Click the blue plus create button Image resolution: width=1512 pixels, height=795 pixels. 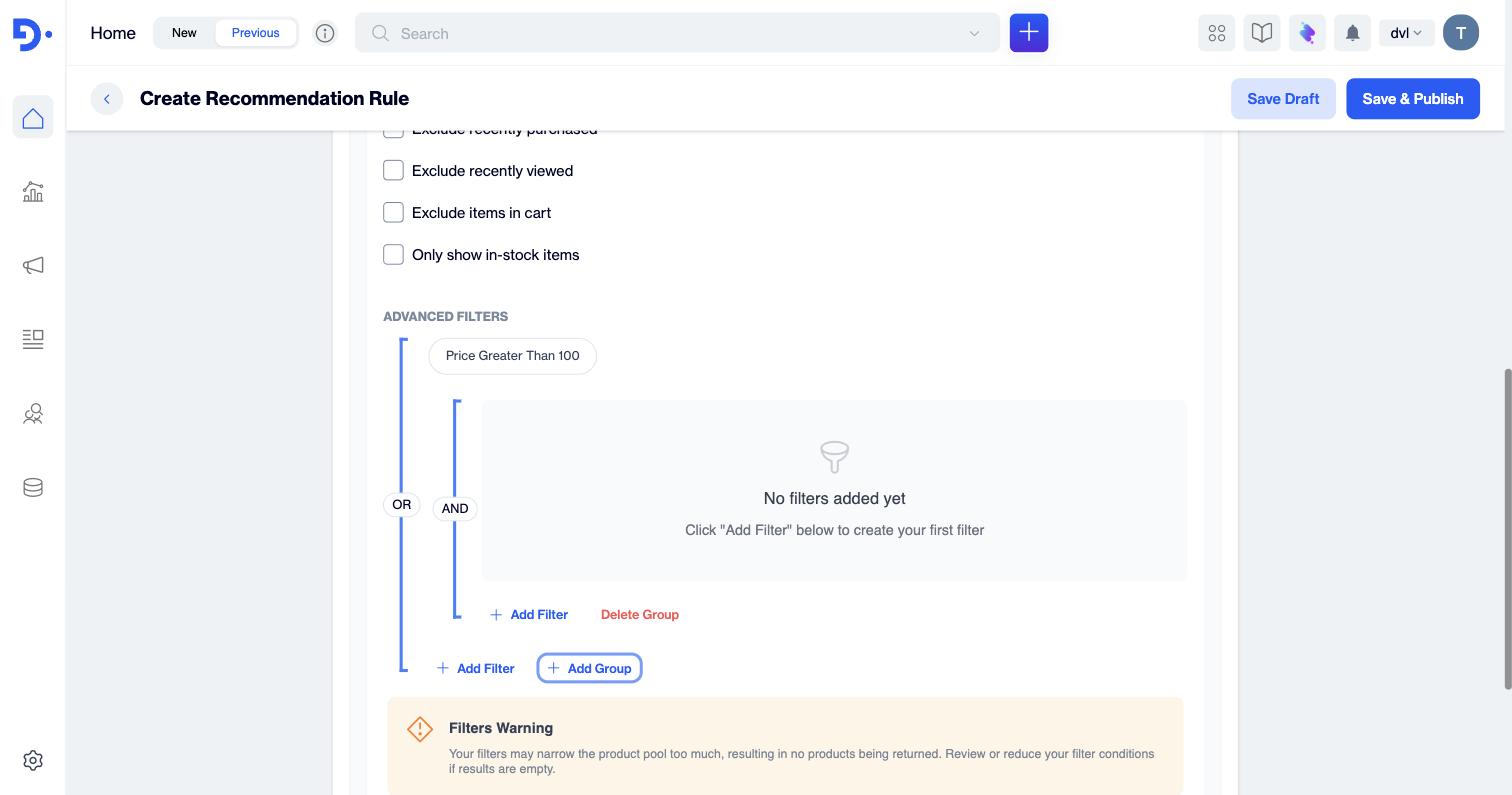tap(1029, 33)
